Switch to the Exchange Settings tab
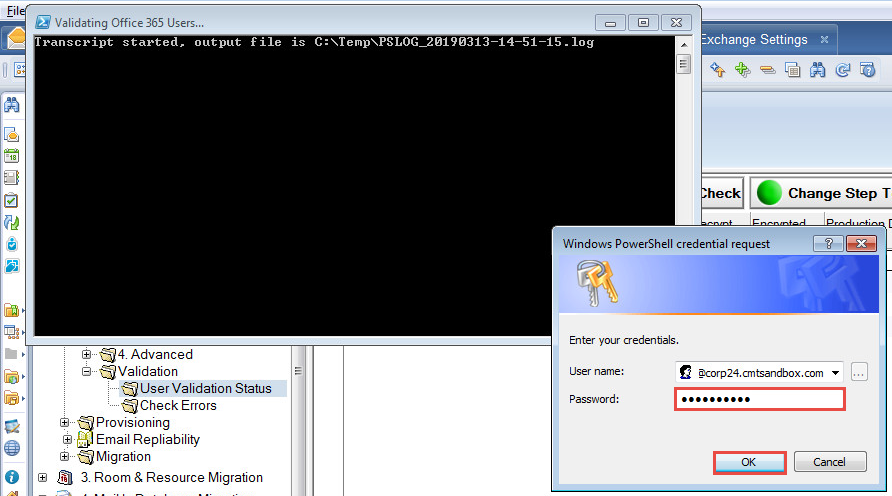This screenshot has height=496, width=892. pyautogui.click(x=754, y=39)
